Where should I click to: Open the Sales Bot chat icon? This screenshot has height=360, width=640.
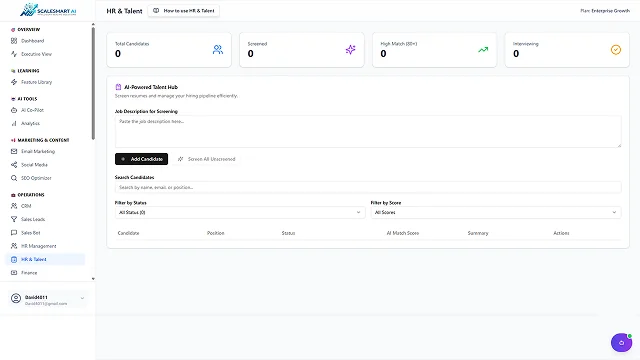click(x=14, y=233)
